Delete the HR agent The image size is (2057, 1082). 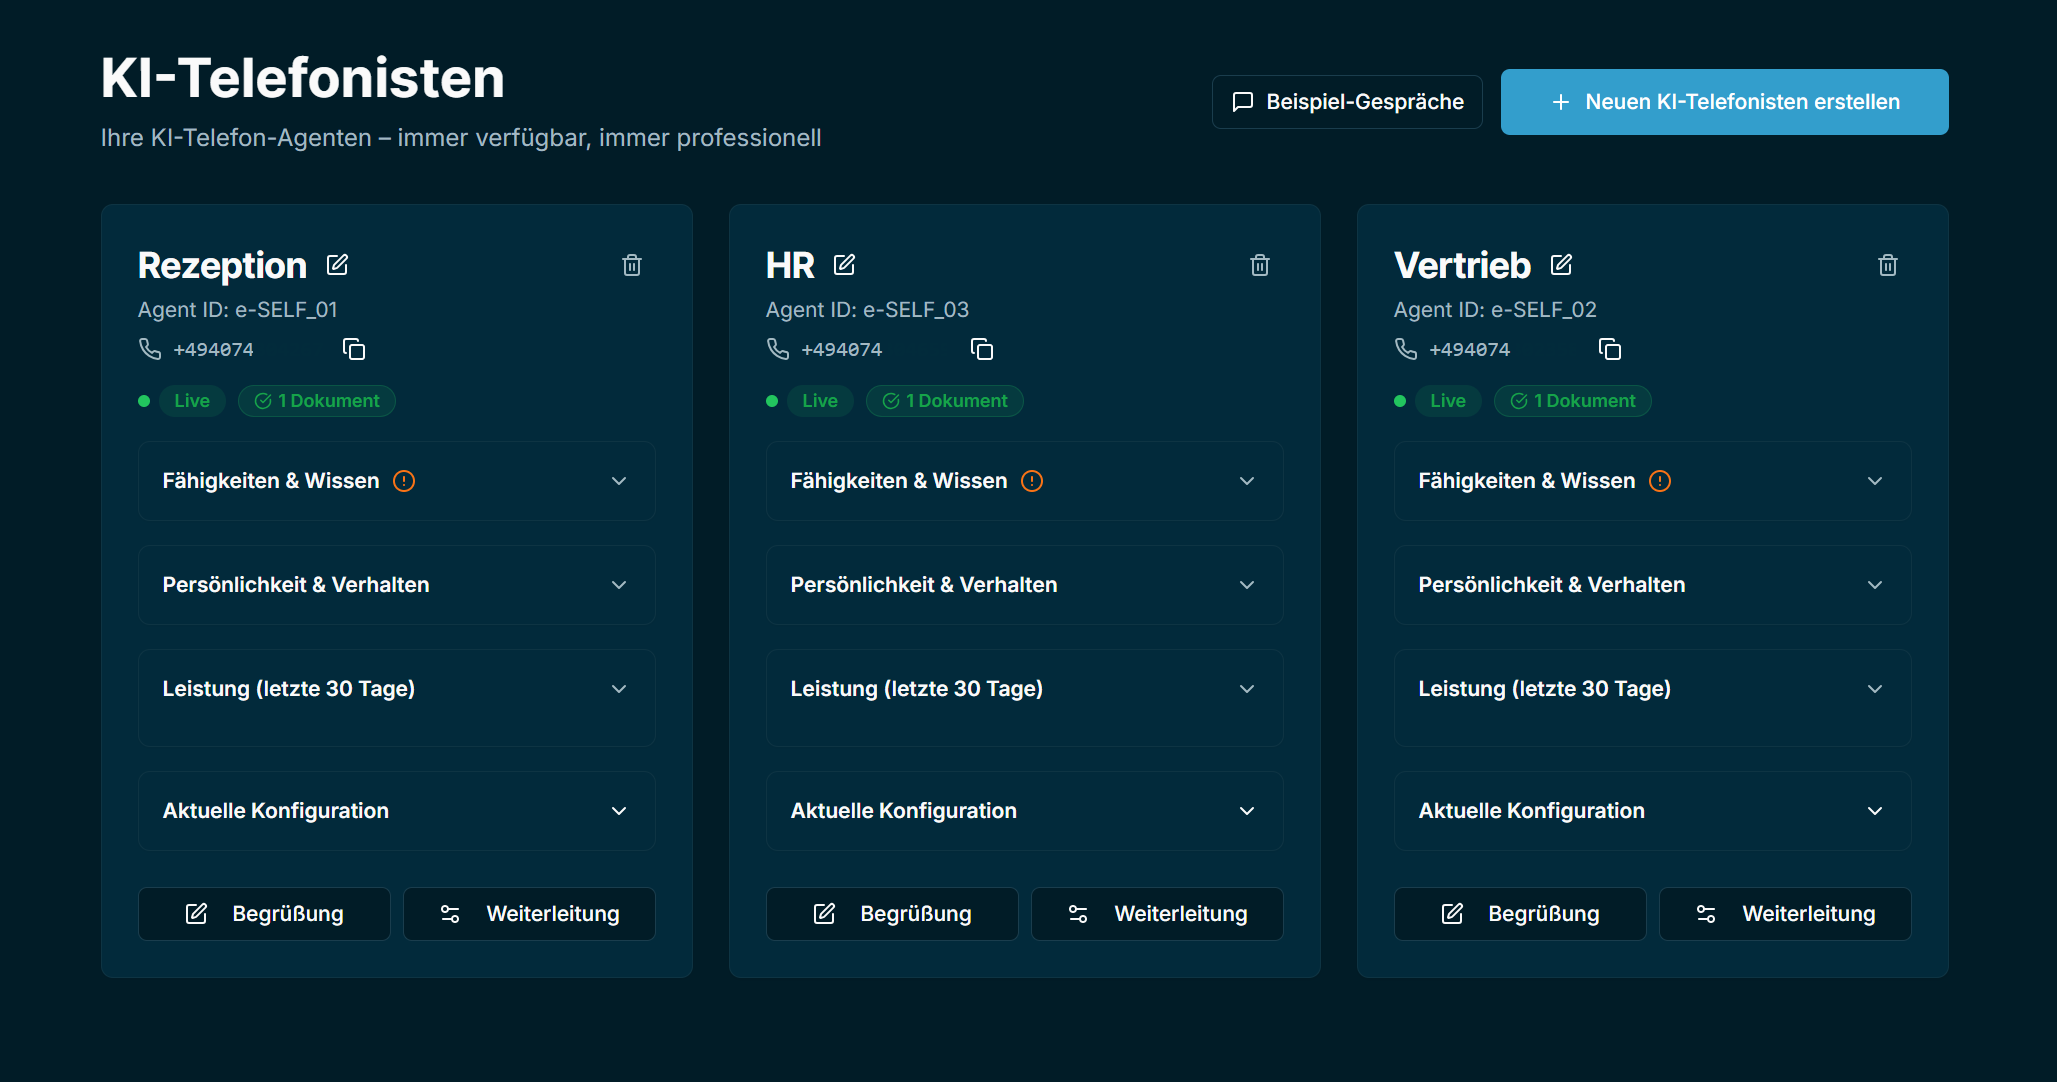tap(1259, 265)
